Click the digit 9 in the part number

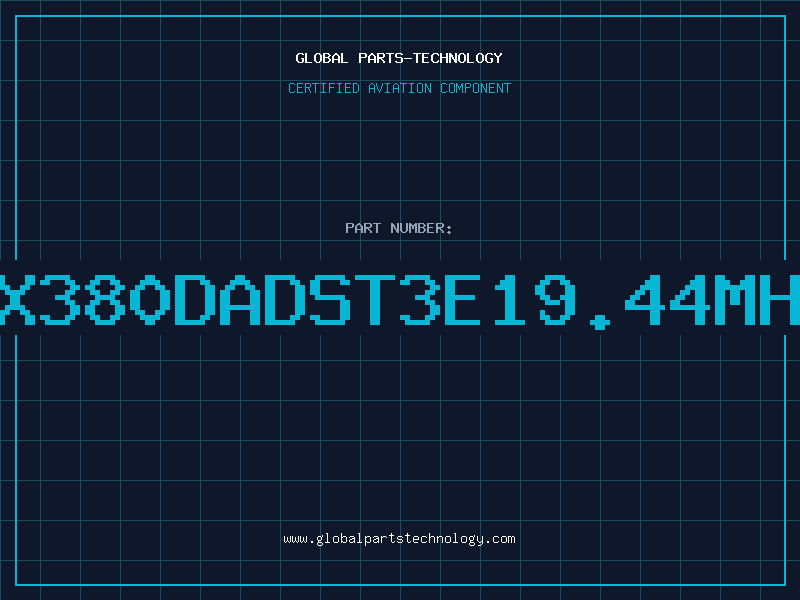554,299
